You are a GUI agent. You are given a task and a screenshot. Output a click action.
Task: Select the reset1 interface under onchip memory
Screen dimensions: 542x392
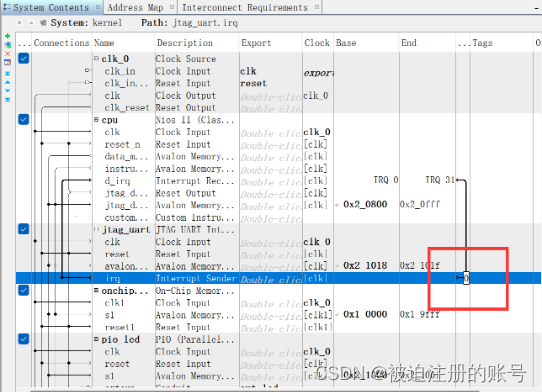click(119, 327)
